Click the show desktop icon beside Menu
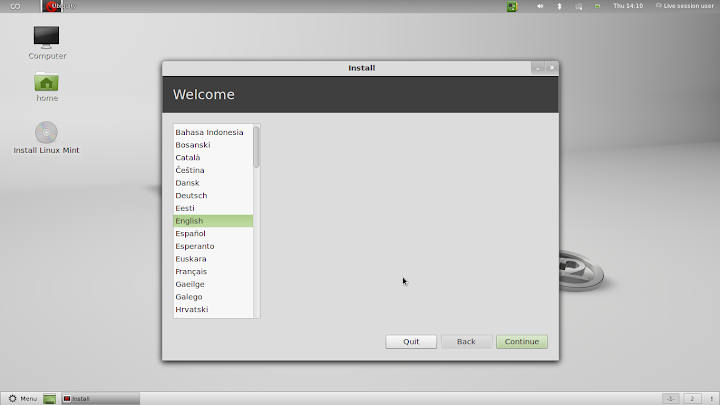The width and height of the screenshot is (720, 405). coord(50,399)
